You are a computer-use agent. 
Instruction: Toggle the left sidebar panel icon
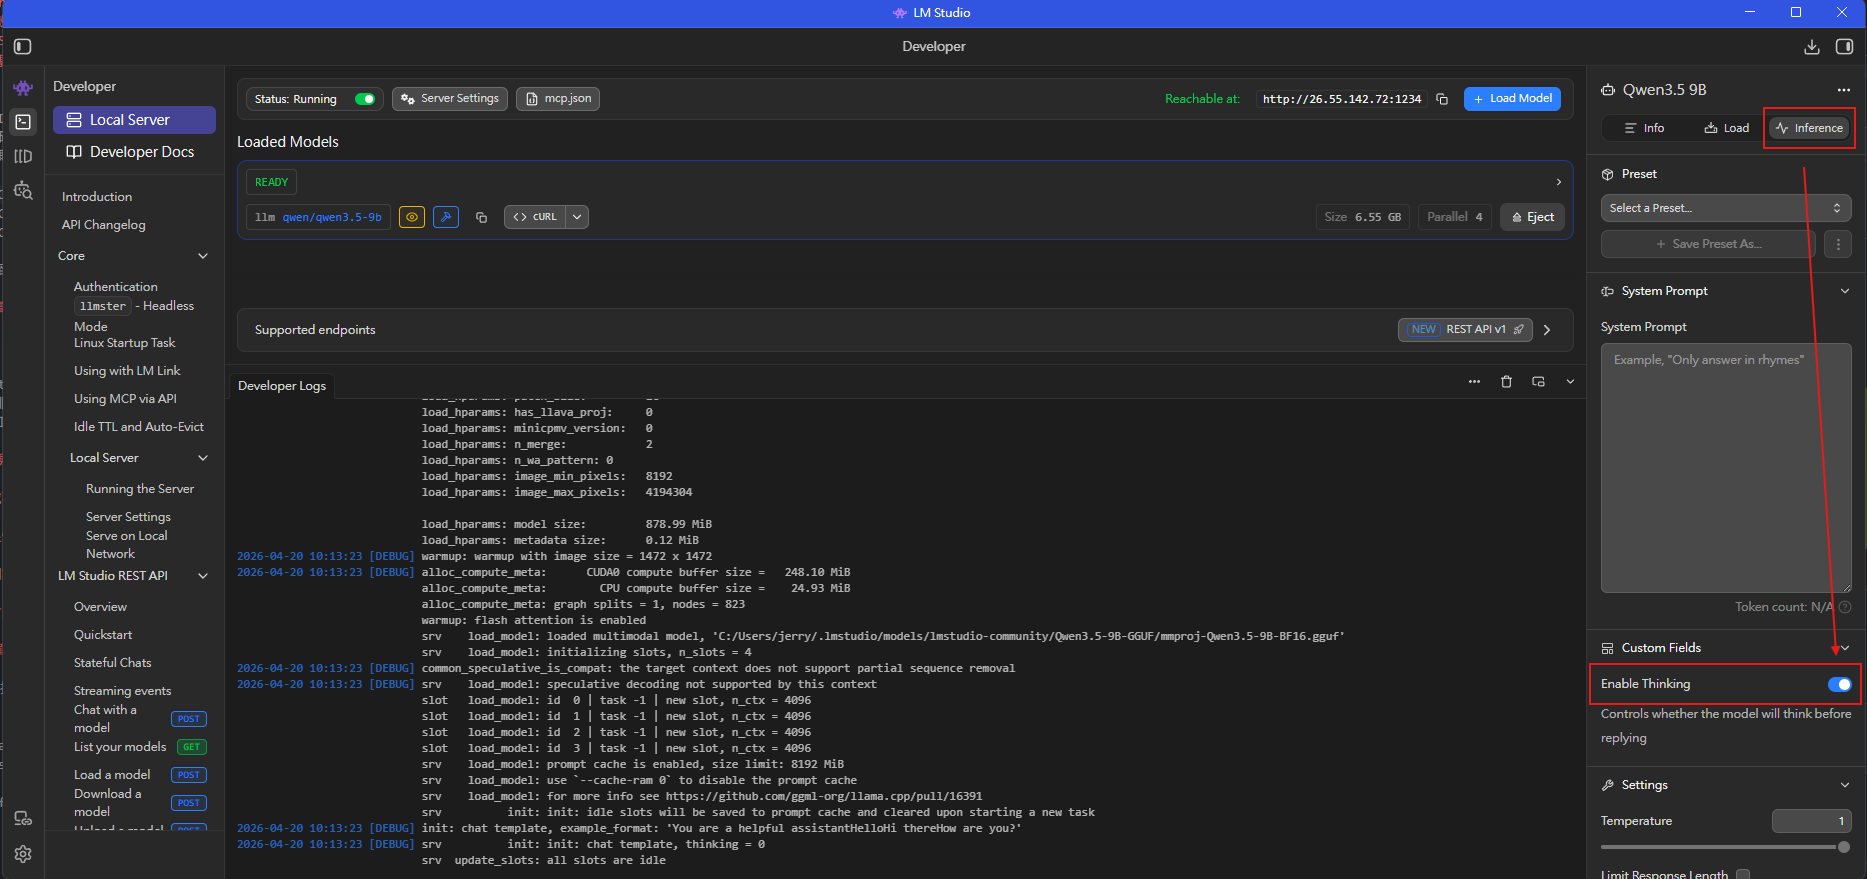click(x=23, y=46)
